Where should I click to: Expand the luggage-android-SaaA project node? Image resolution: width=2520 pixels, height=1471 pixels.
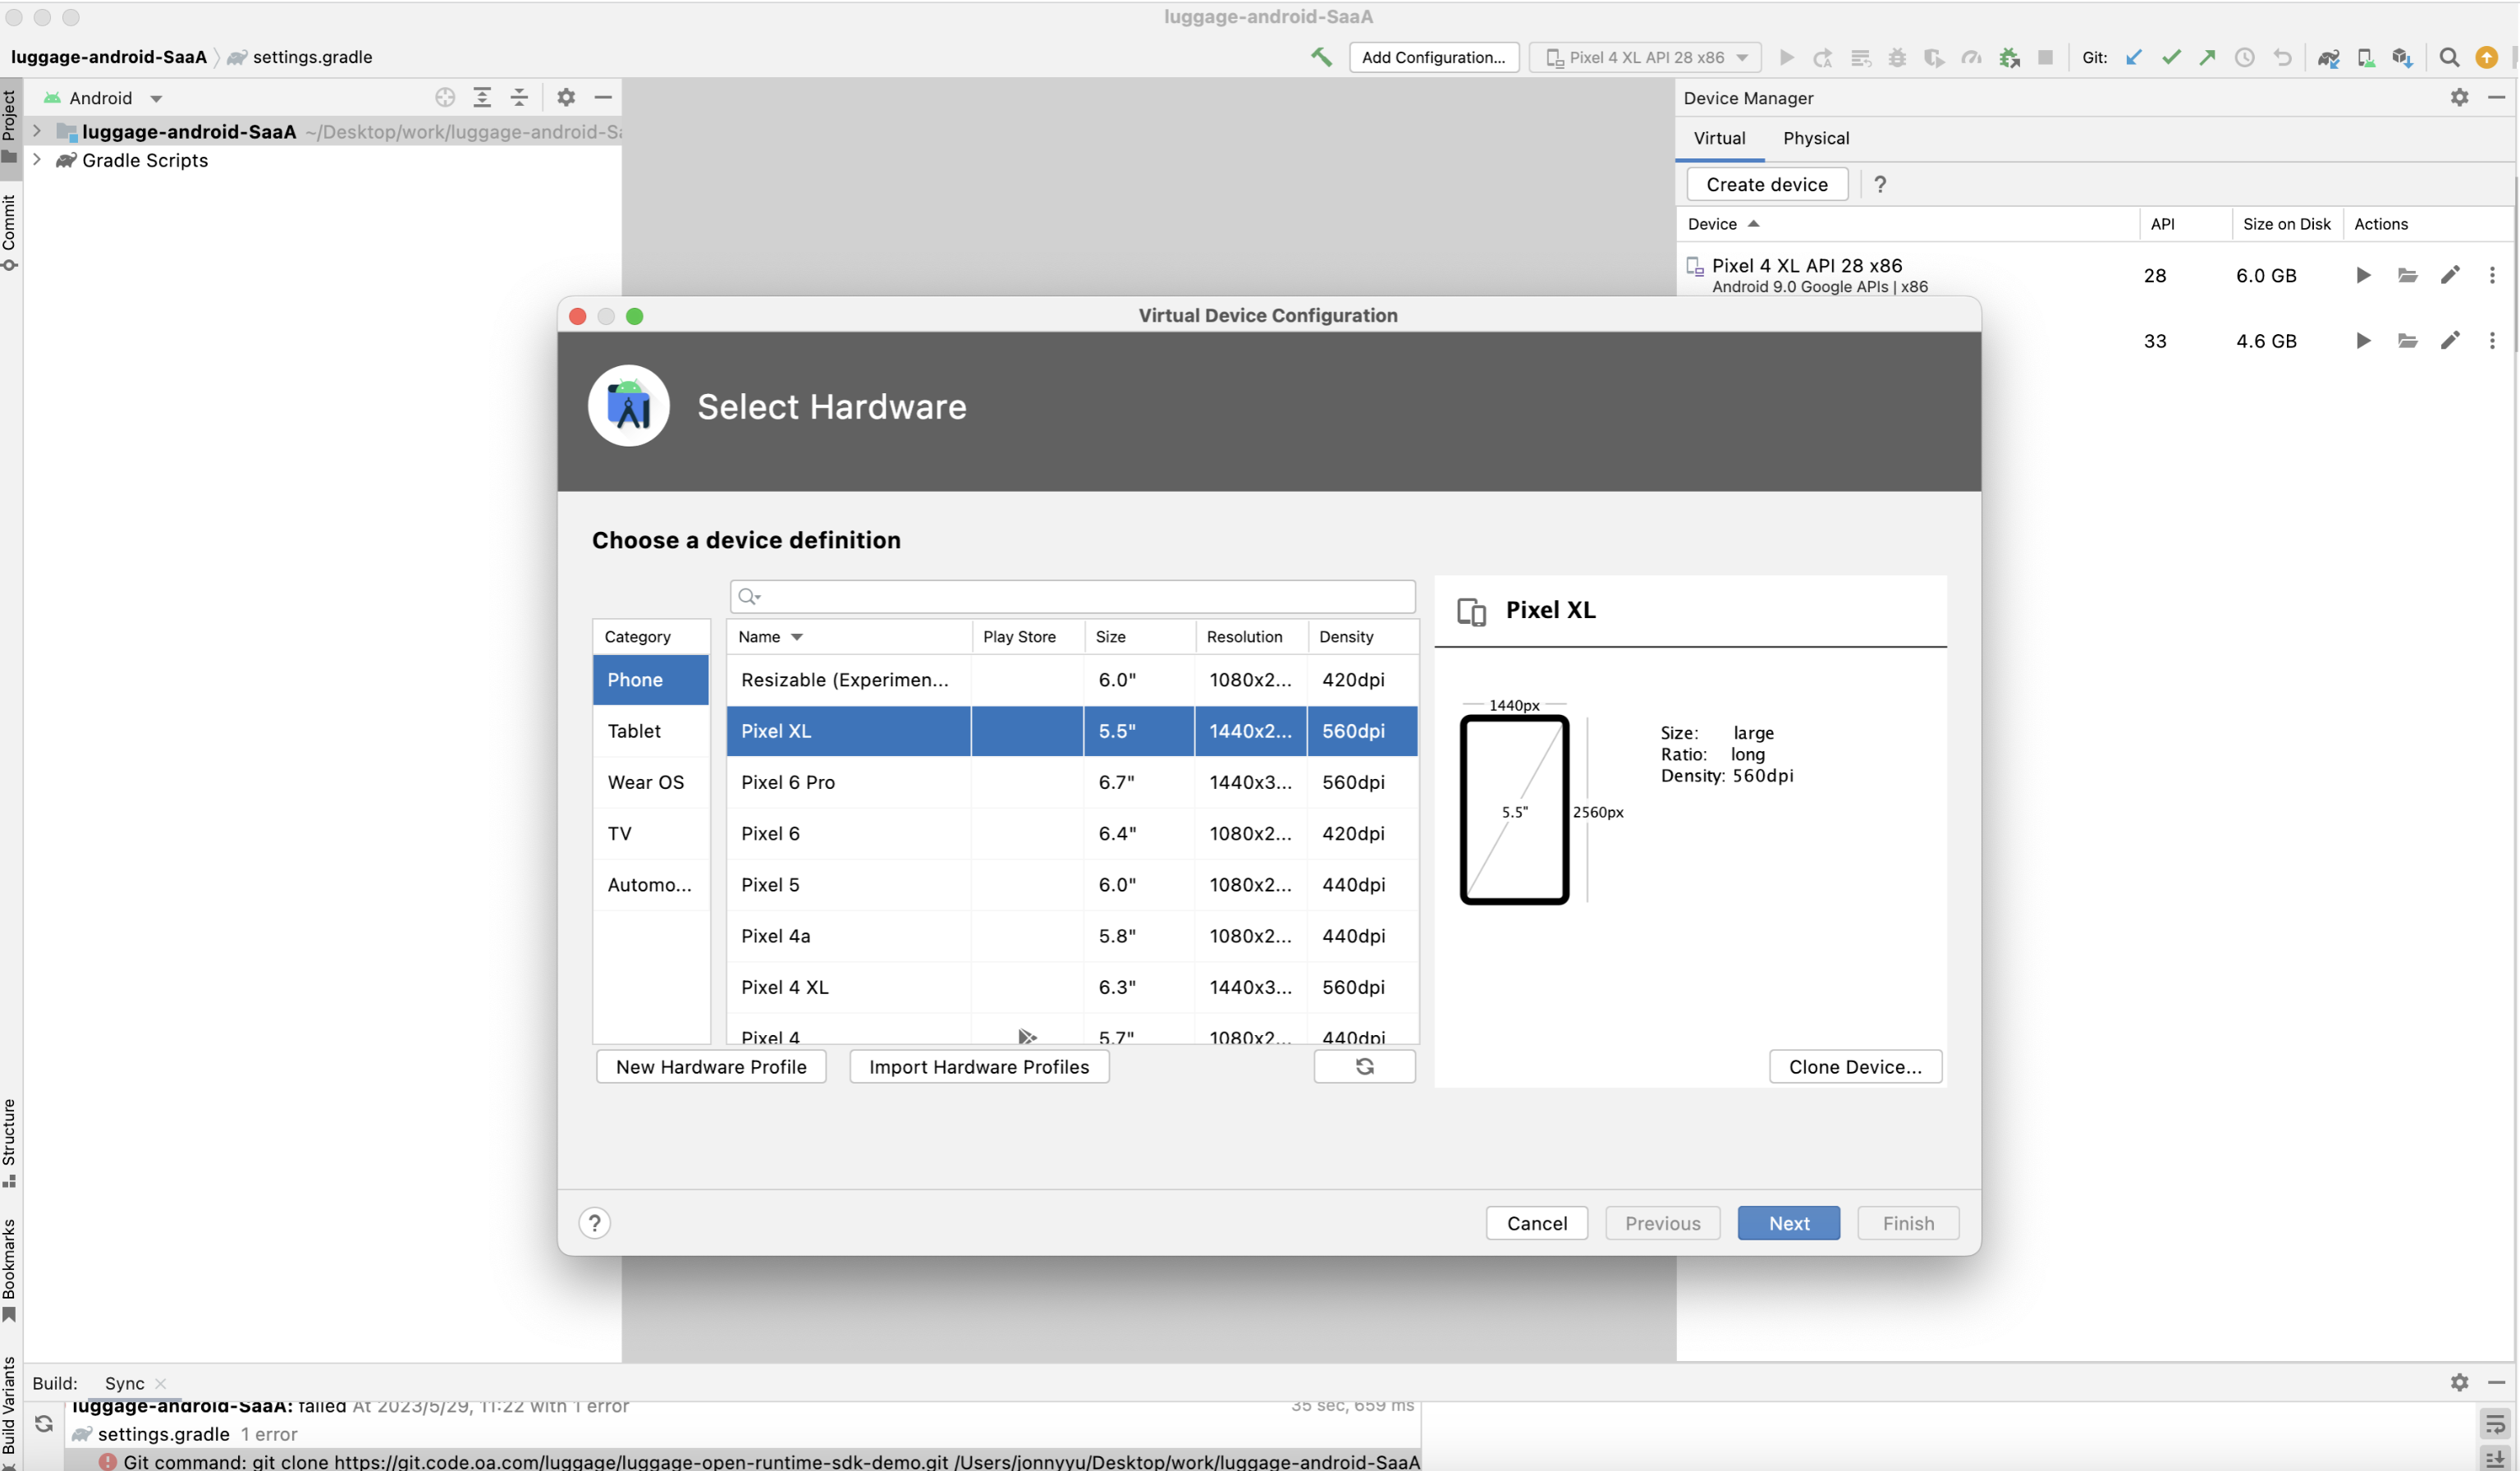coord(37,131)
